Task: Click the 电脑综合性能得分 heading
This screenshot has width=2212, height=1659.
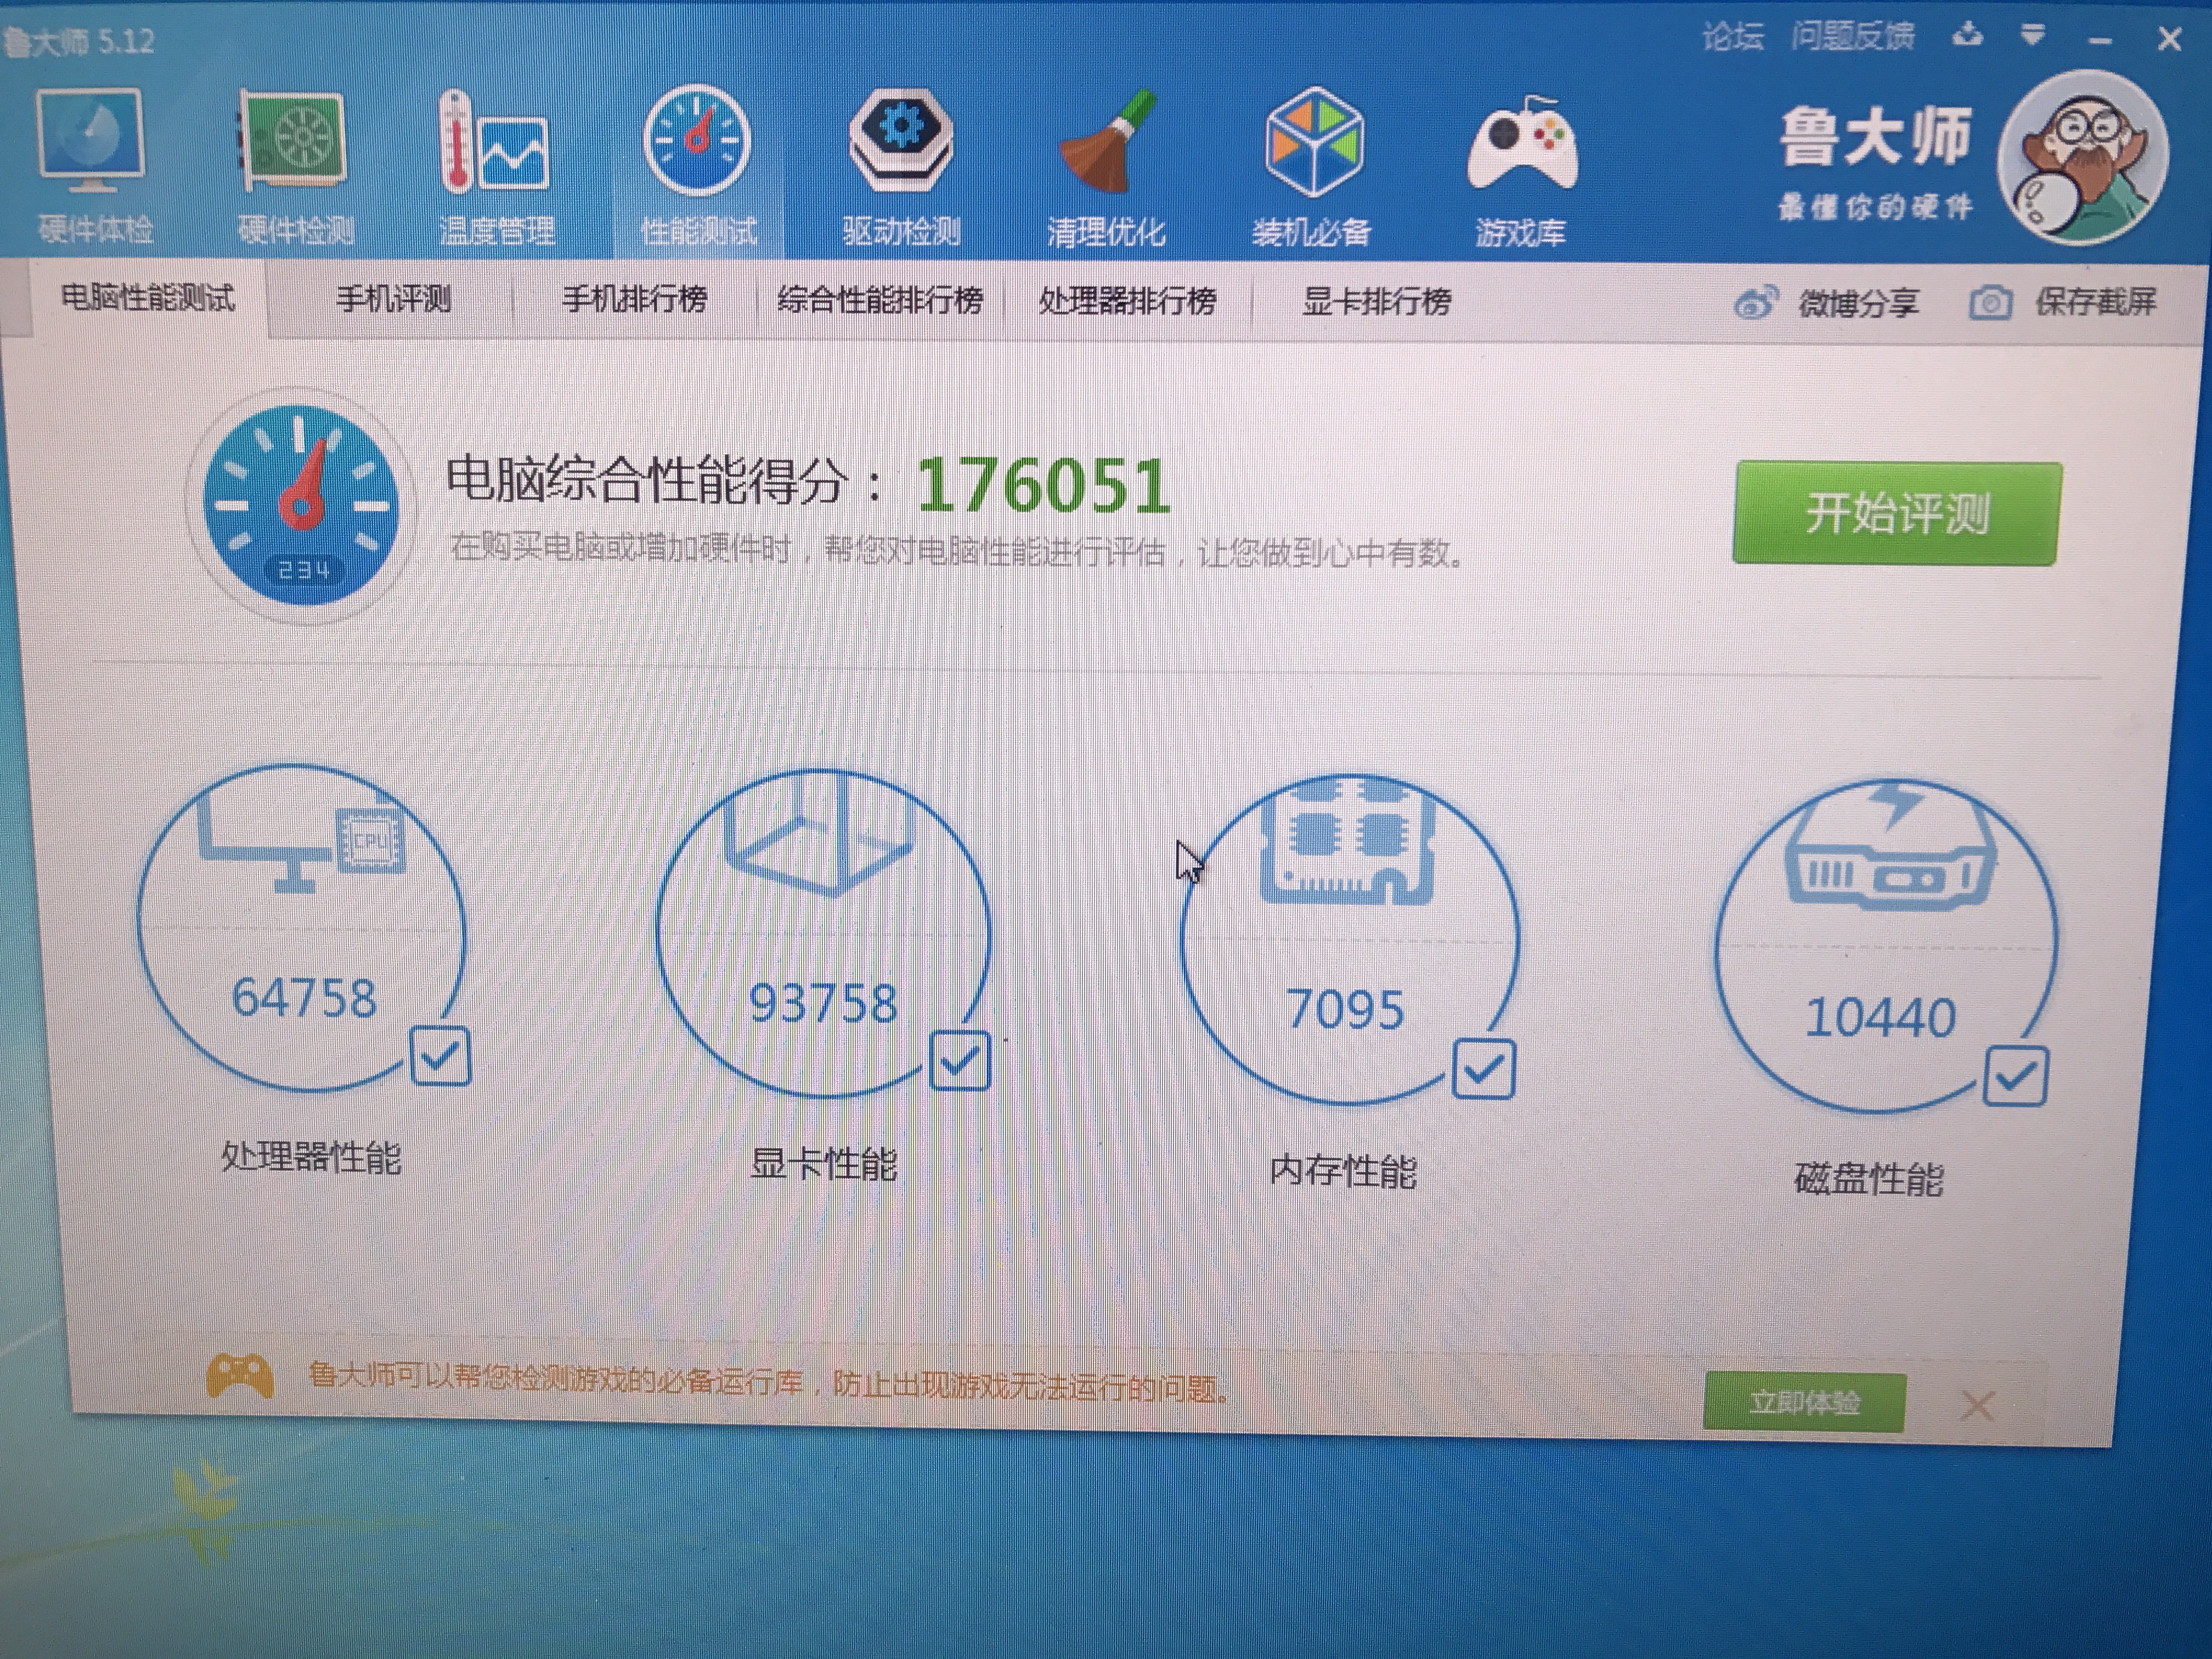Action: click(x=665, y=480)
